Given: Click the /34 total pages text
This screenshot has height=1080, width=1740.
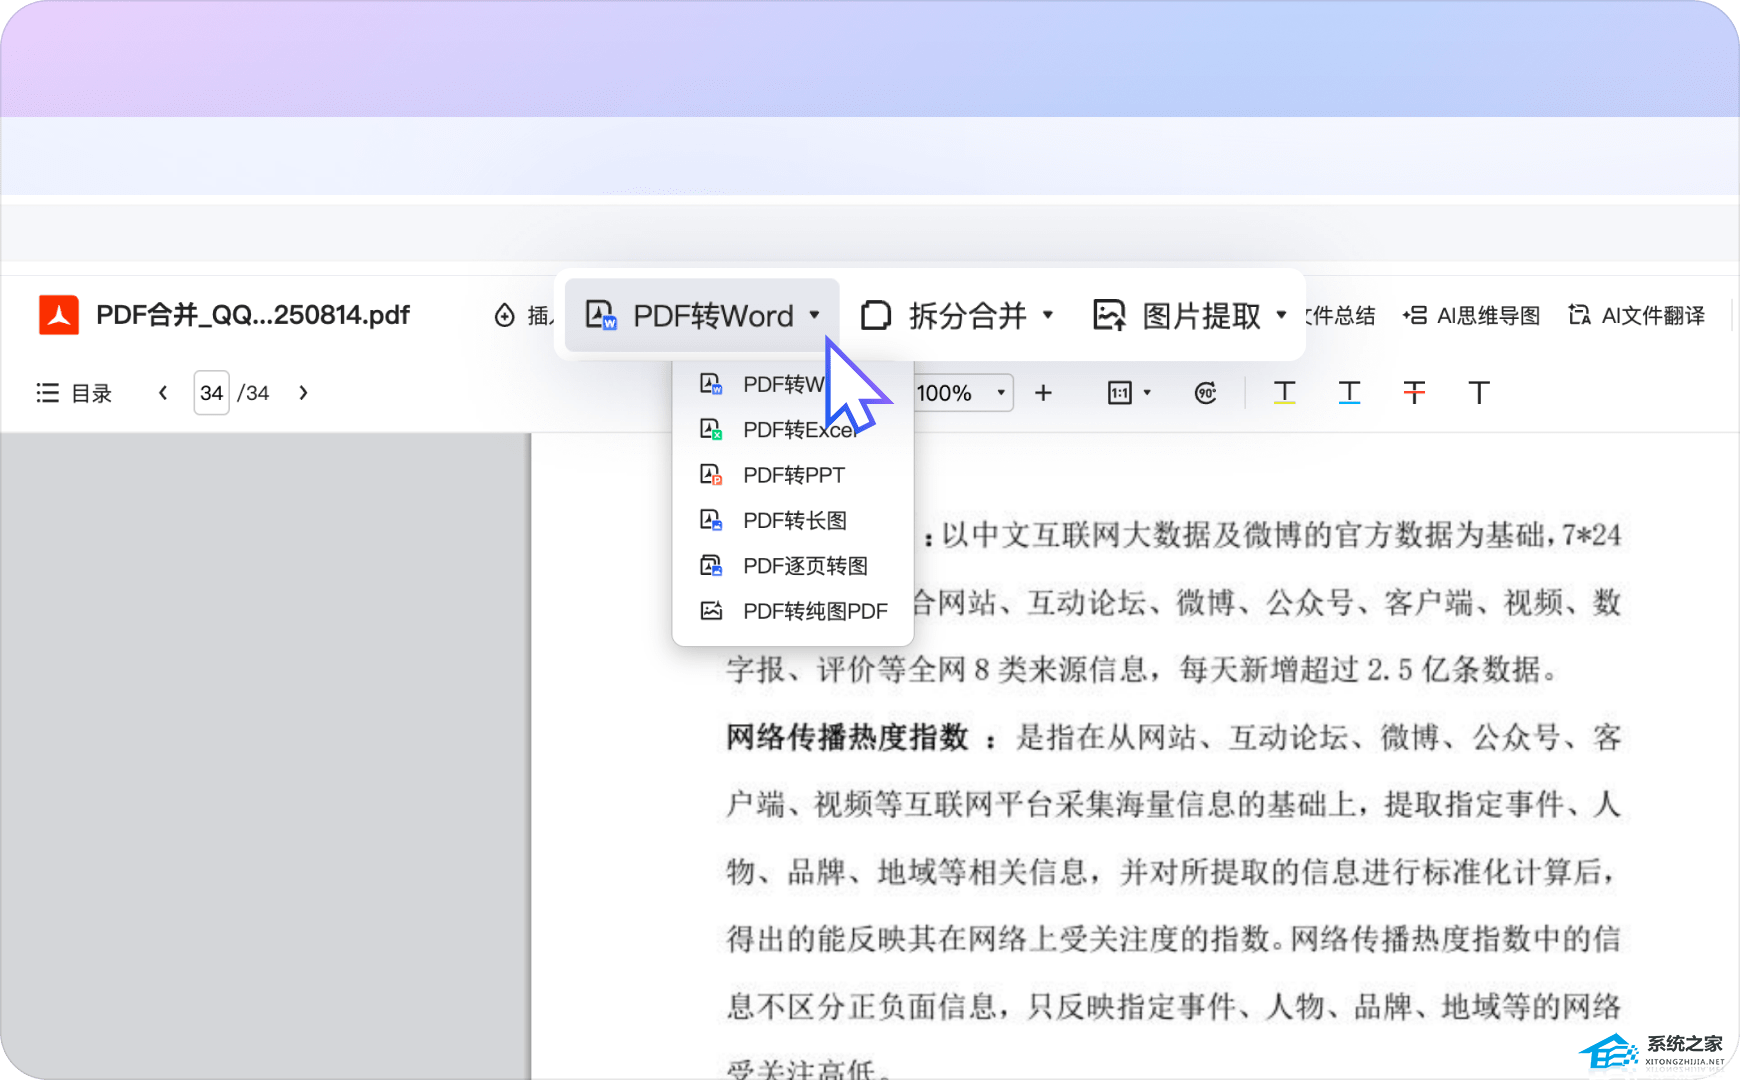Looking at the screenshot, I should [x=253, y=393].
